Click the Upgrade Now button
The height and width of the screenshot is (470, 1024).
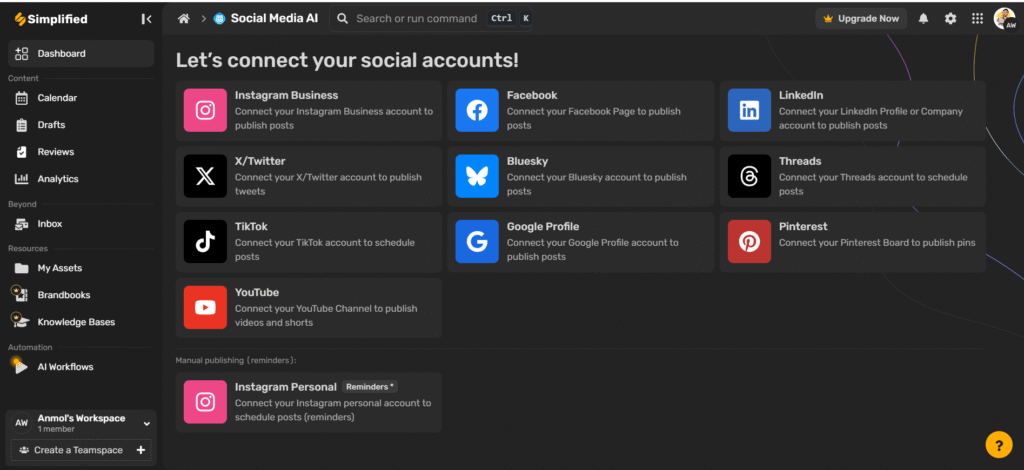tap(861, 18)
